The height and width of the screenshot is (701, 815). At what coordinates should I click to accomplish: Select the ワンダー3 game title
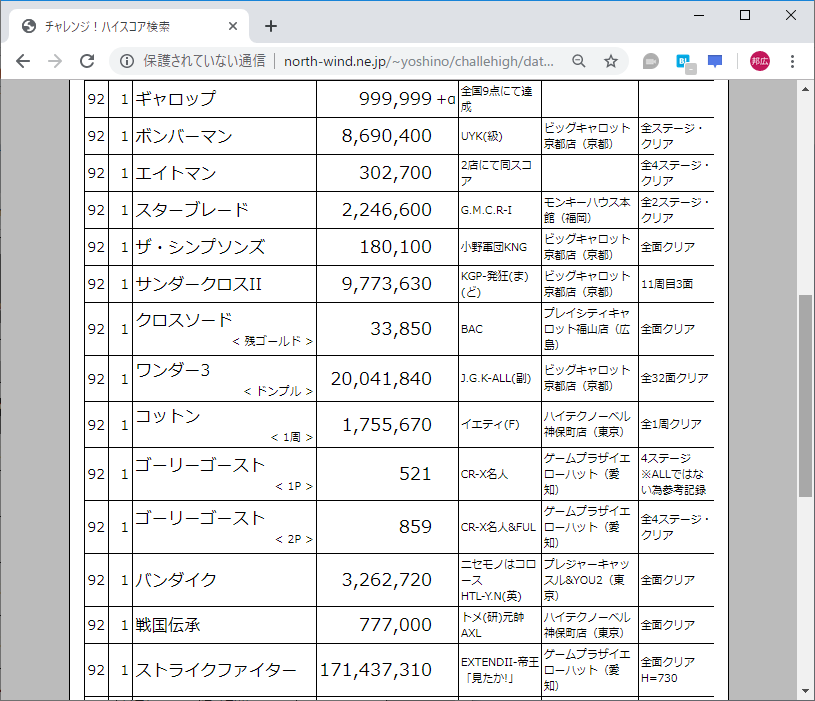[173, 370]
